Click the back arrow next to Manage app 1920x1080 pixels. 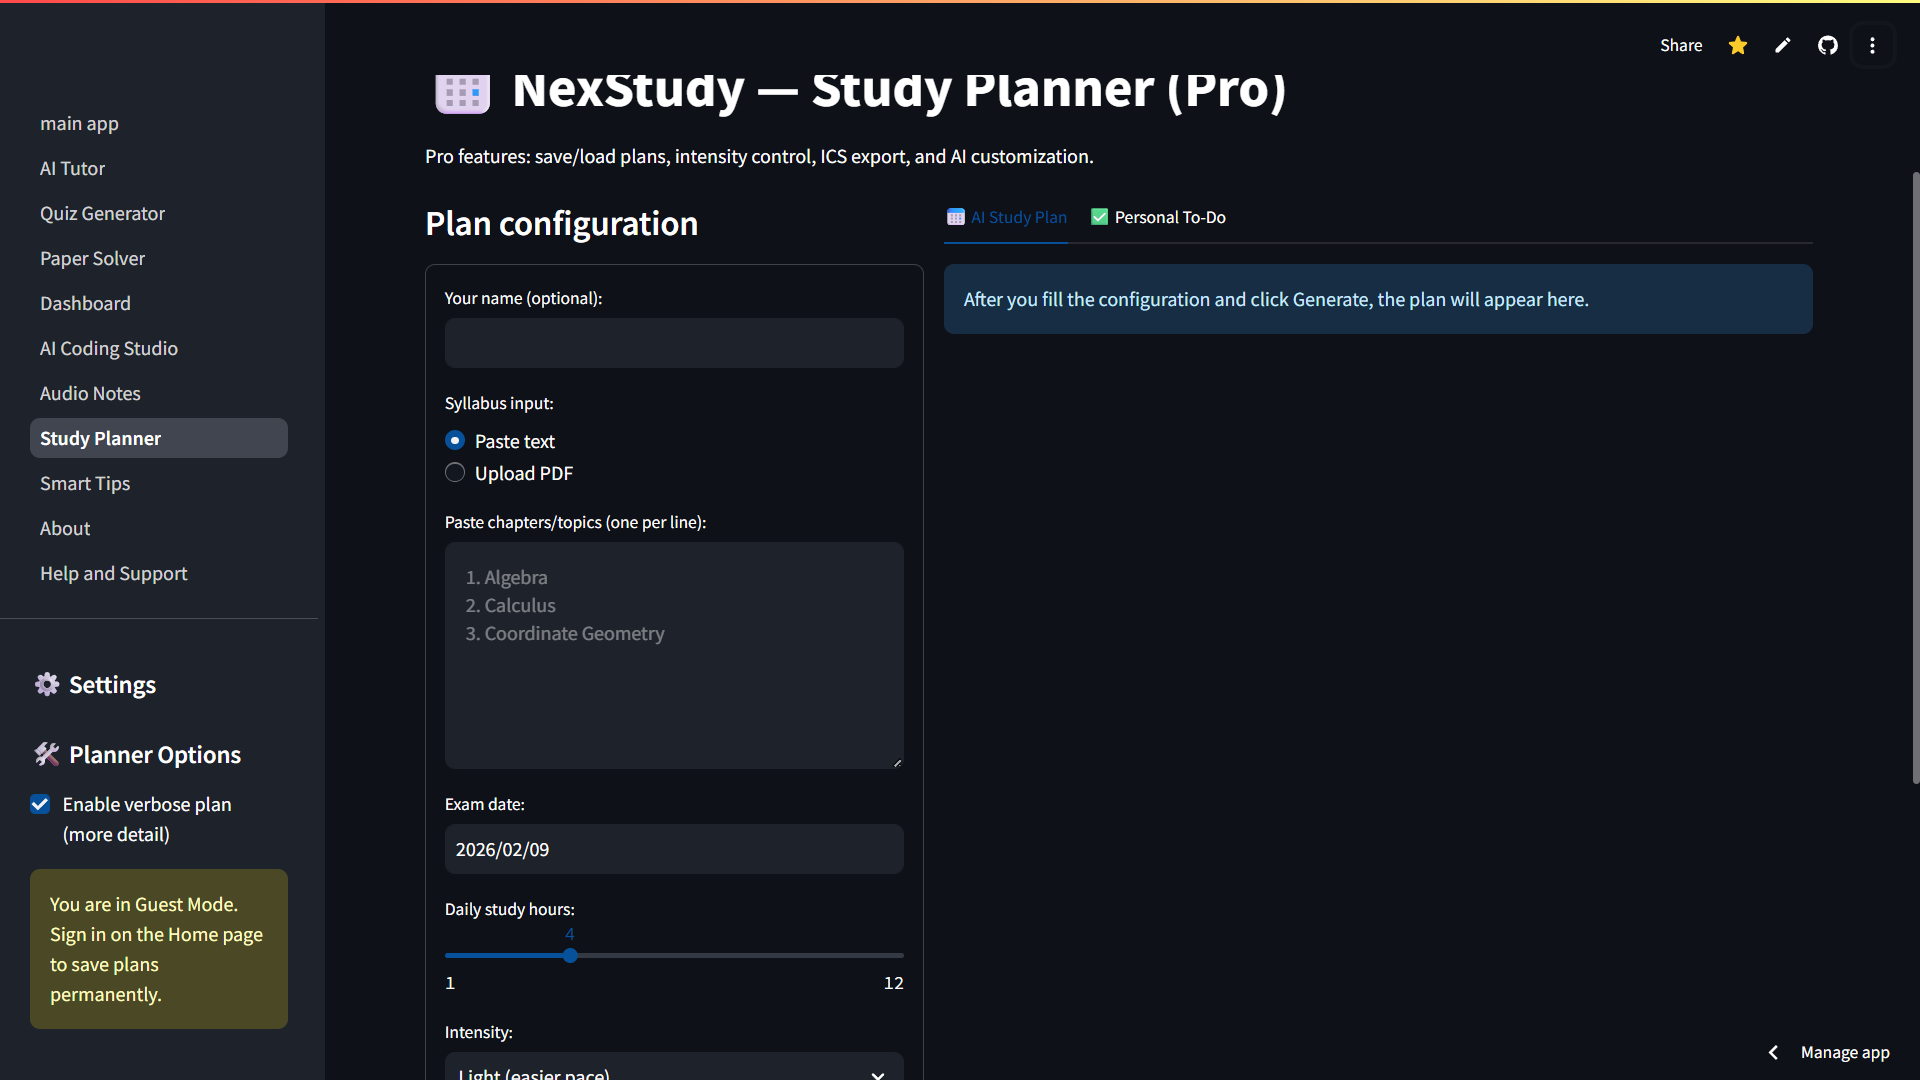click(x=1772, y=1052)
